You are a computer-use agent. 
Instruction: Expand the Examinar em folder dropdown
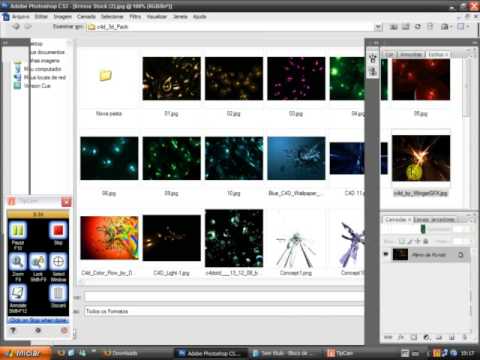click(378, 27)
